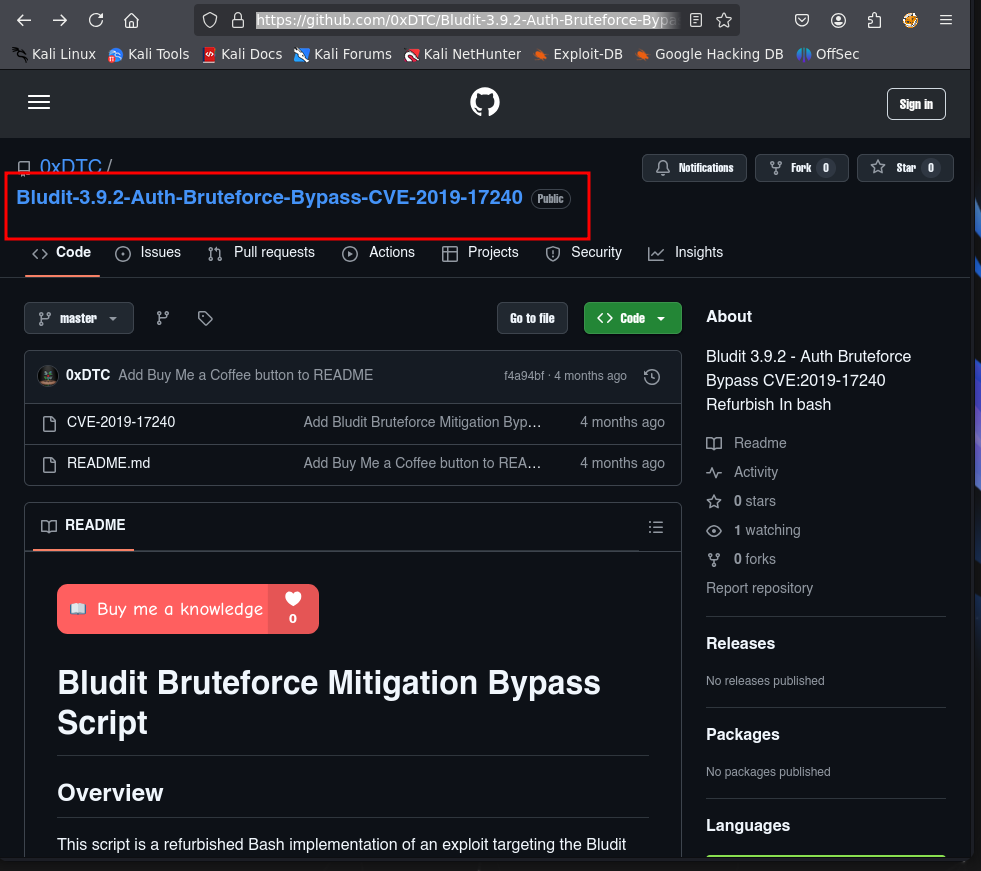The width and height of the screenshot is (981, 871).
Task: Click the Sign in button
Action: [x=916, y=104]
